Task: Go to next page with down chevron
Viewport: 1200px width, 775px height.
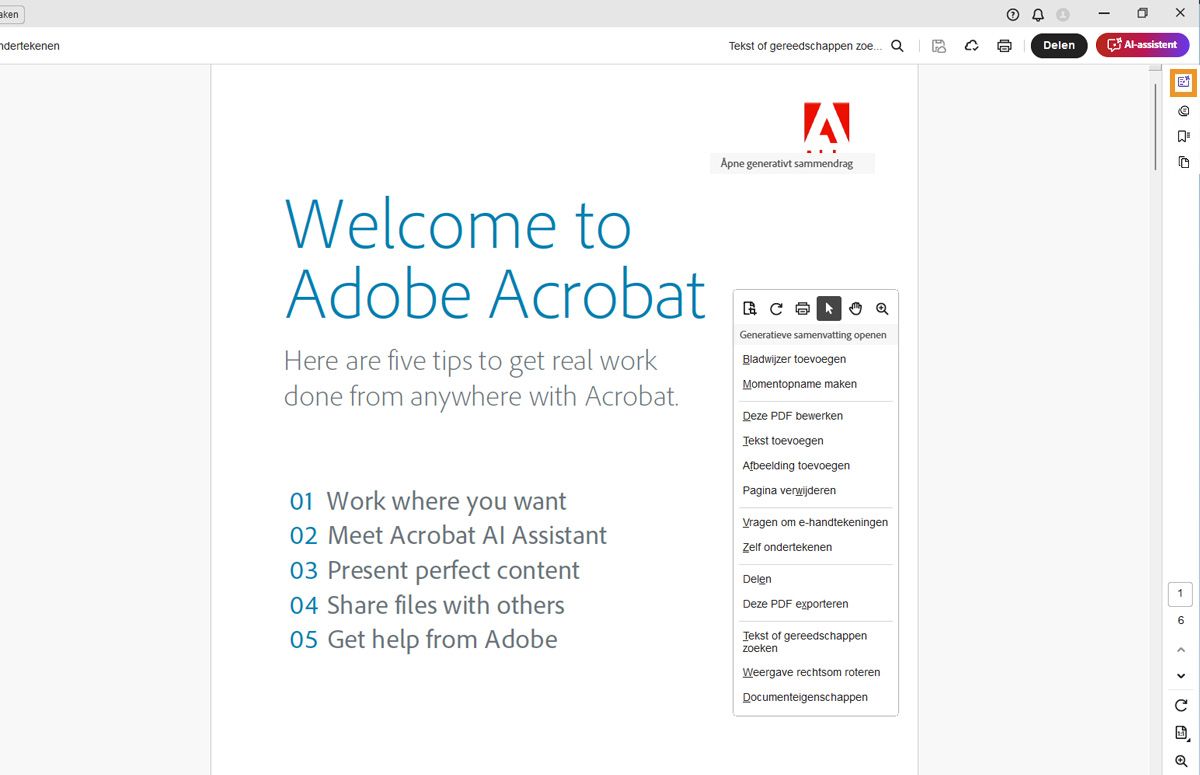Action: [x=1181, y=676]
